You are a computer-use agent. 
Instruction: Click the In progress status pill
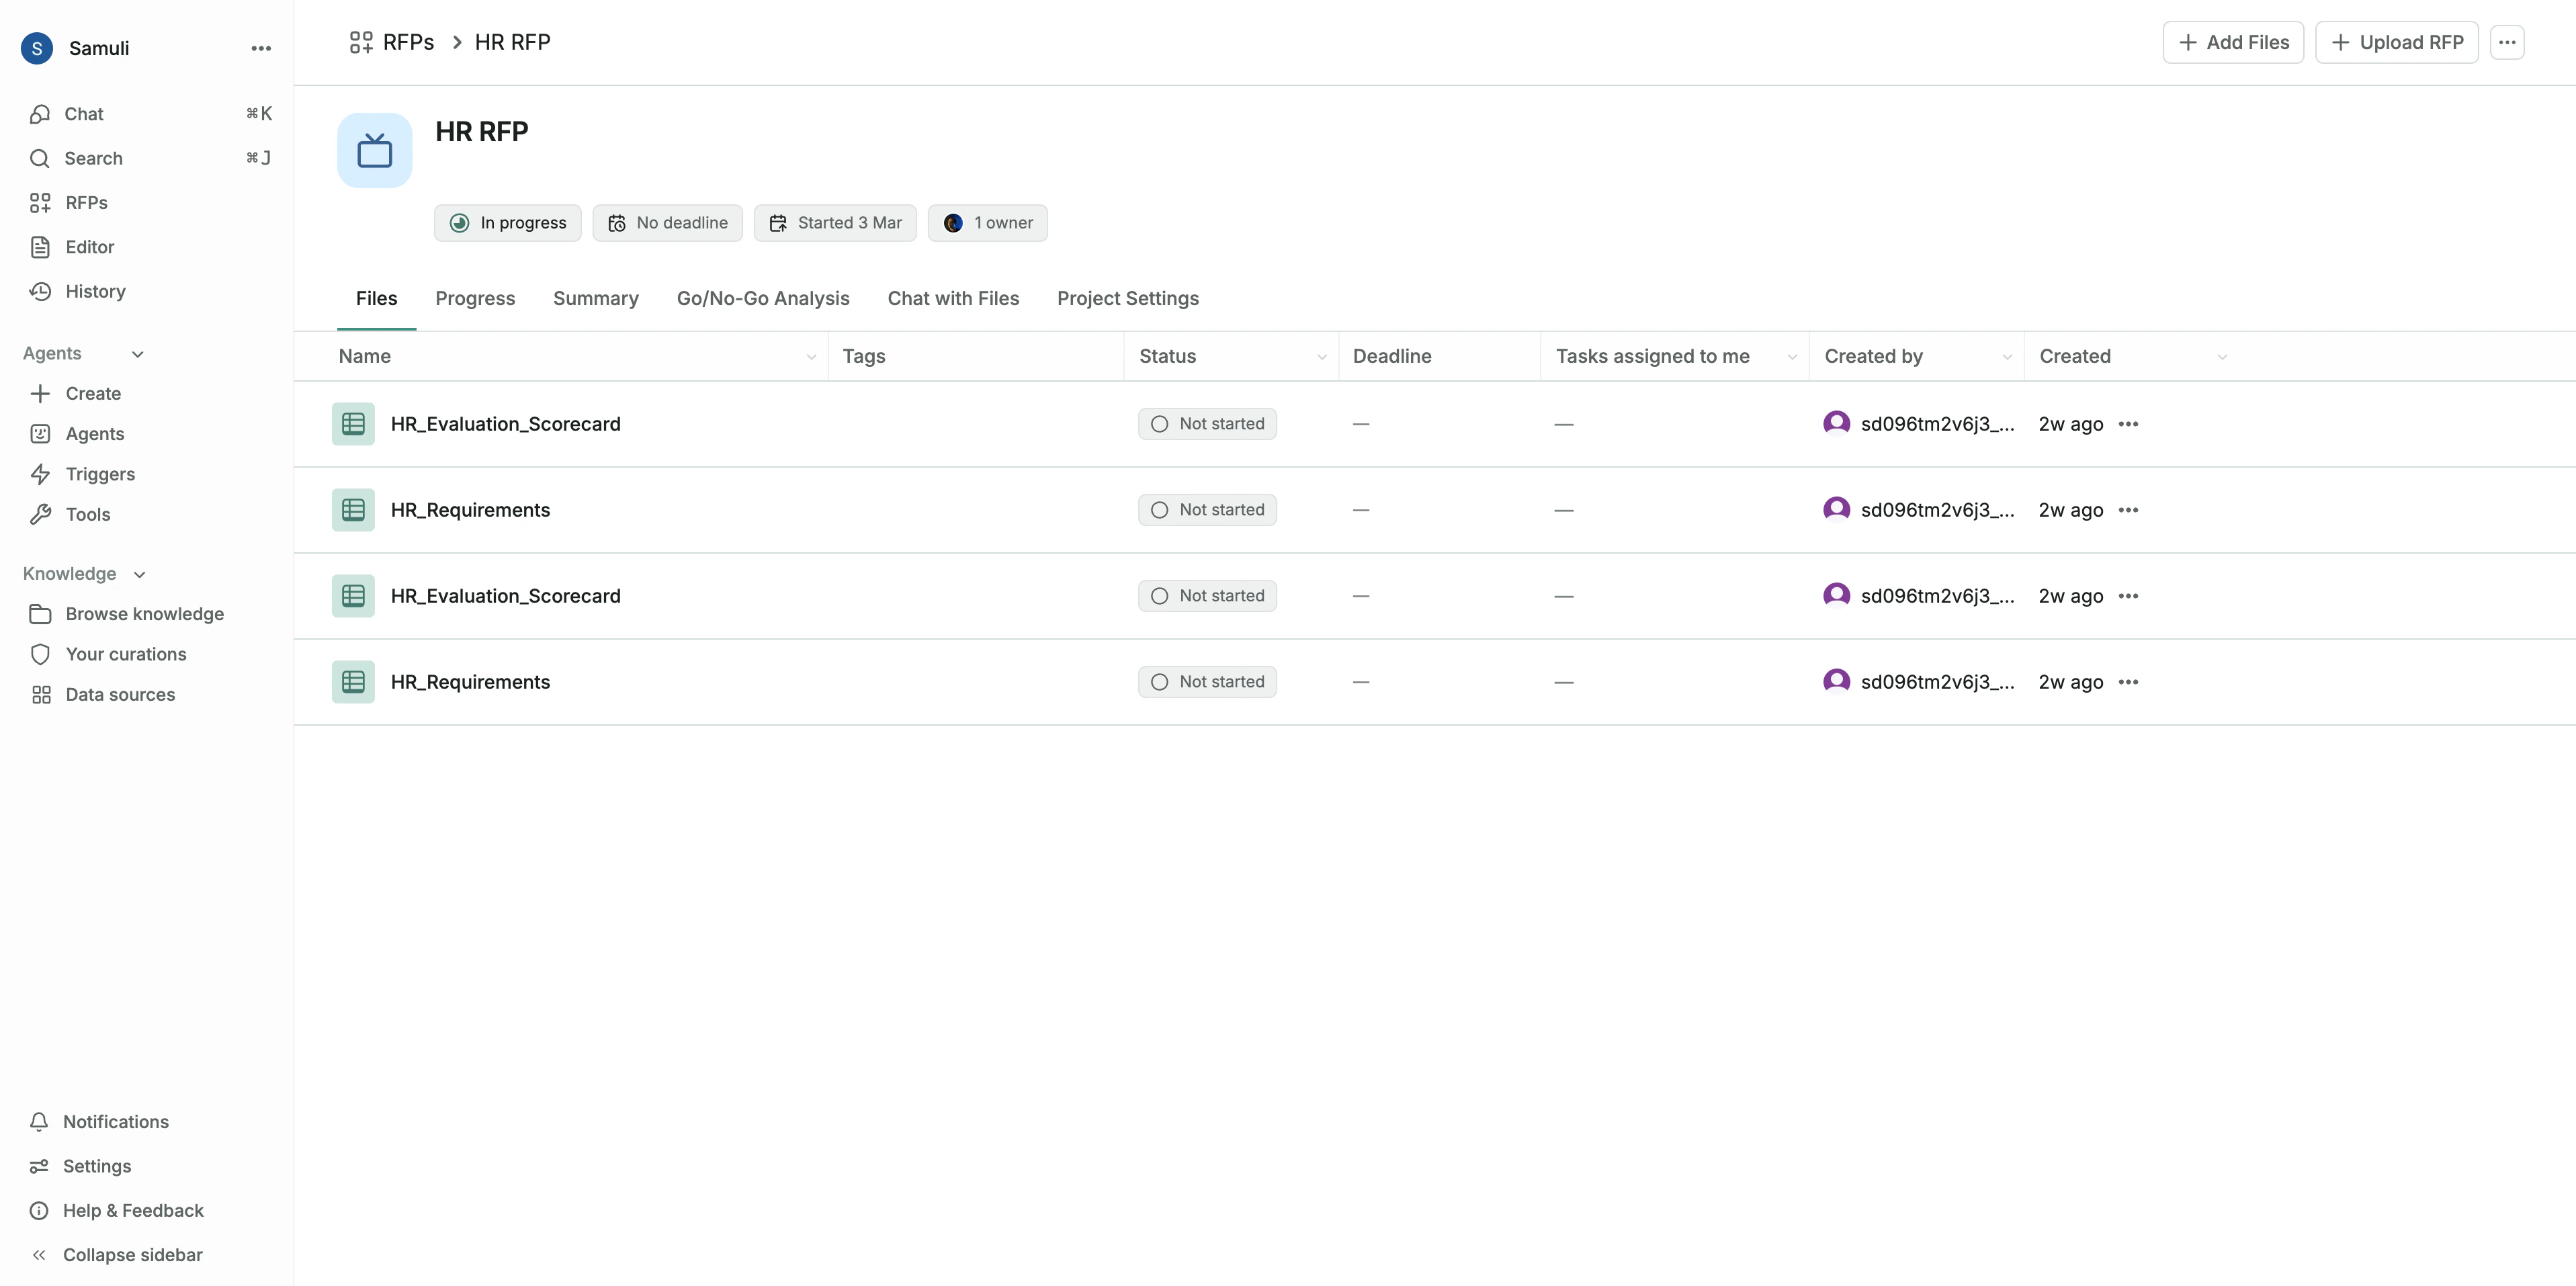click(507, 222)
